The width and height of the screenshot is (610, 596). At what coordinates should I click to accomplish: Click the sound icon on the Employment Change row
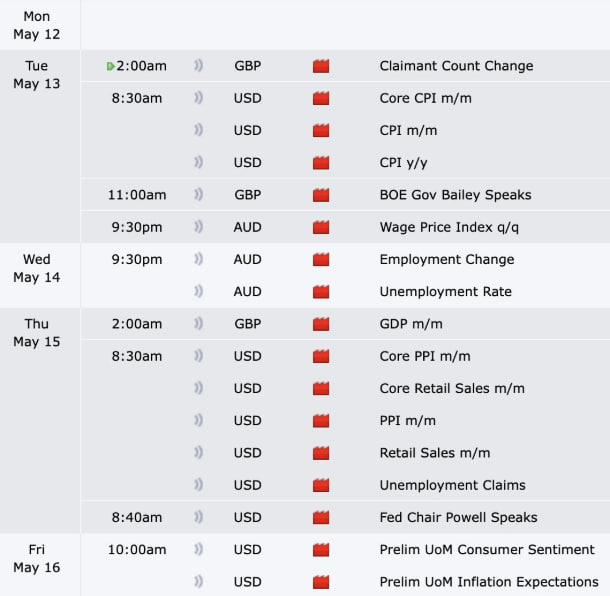(198, 259)
